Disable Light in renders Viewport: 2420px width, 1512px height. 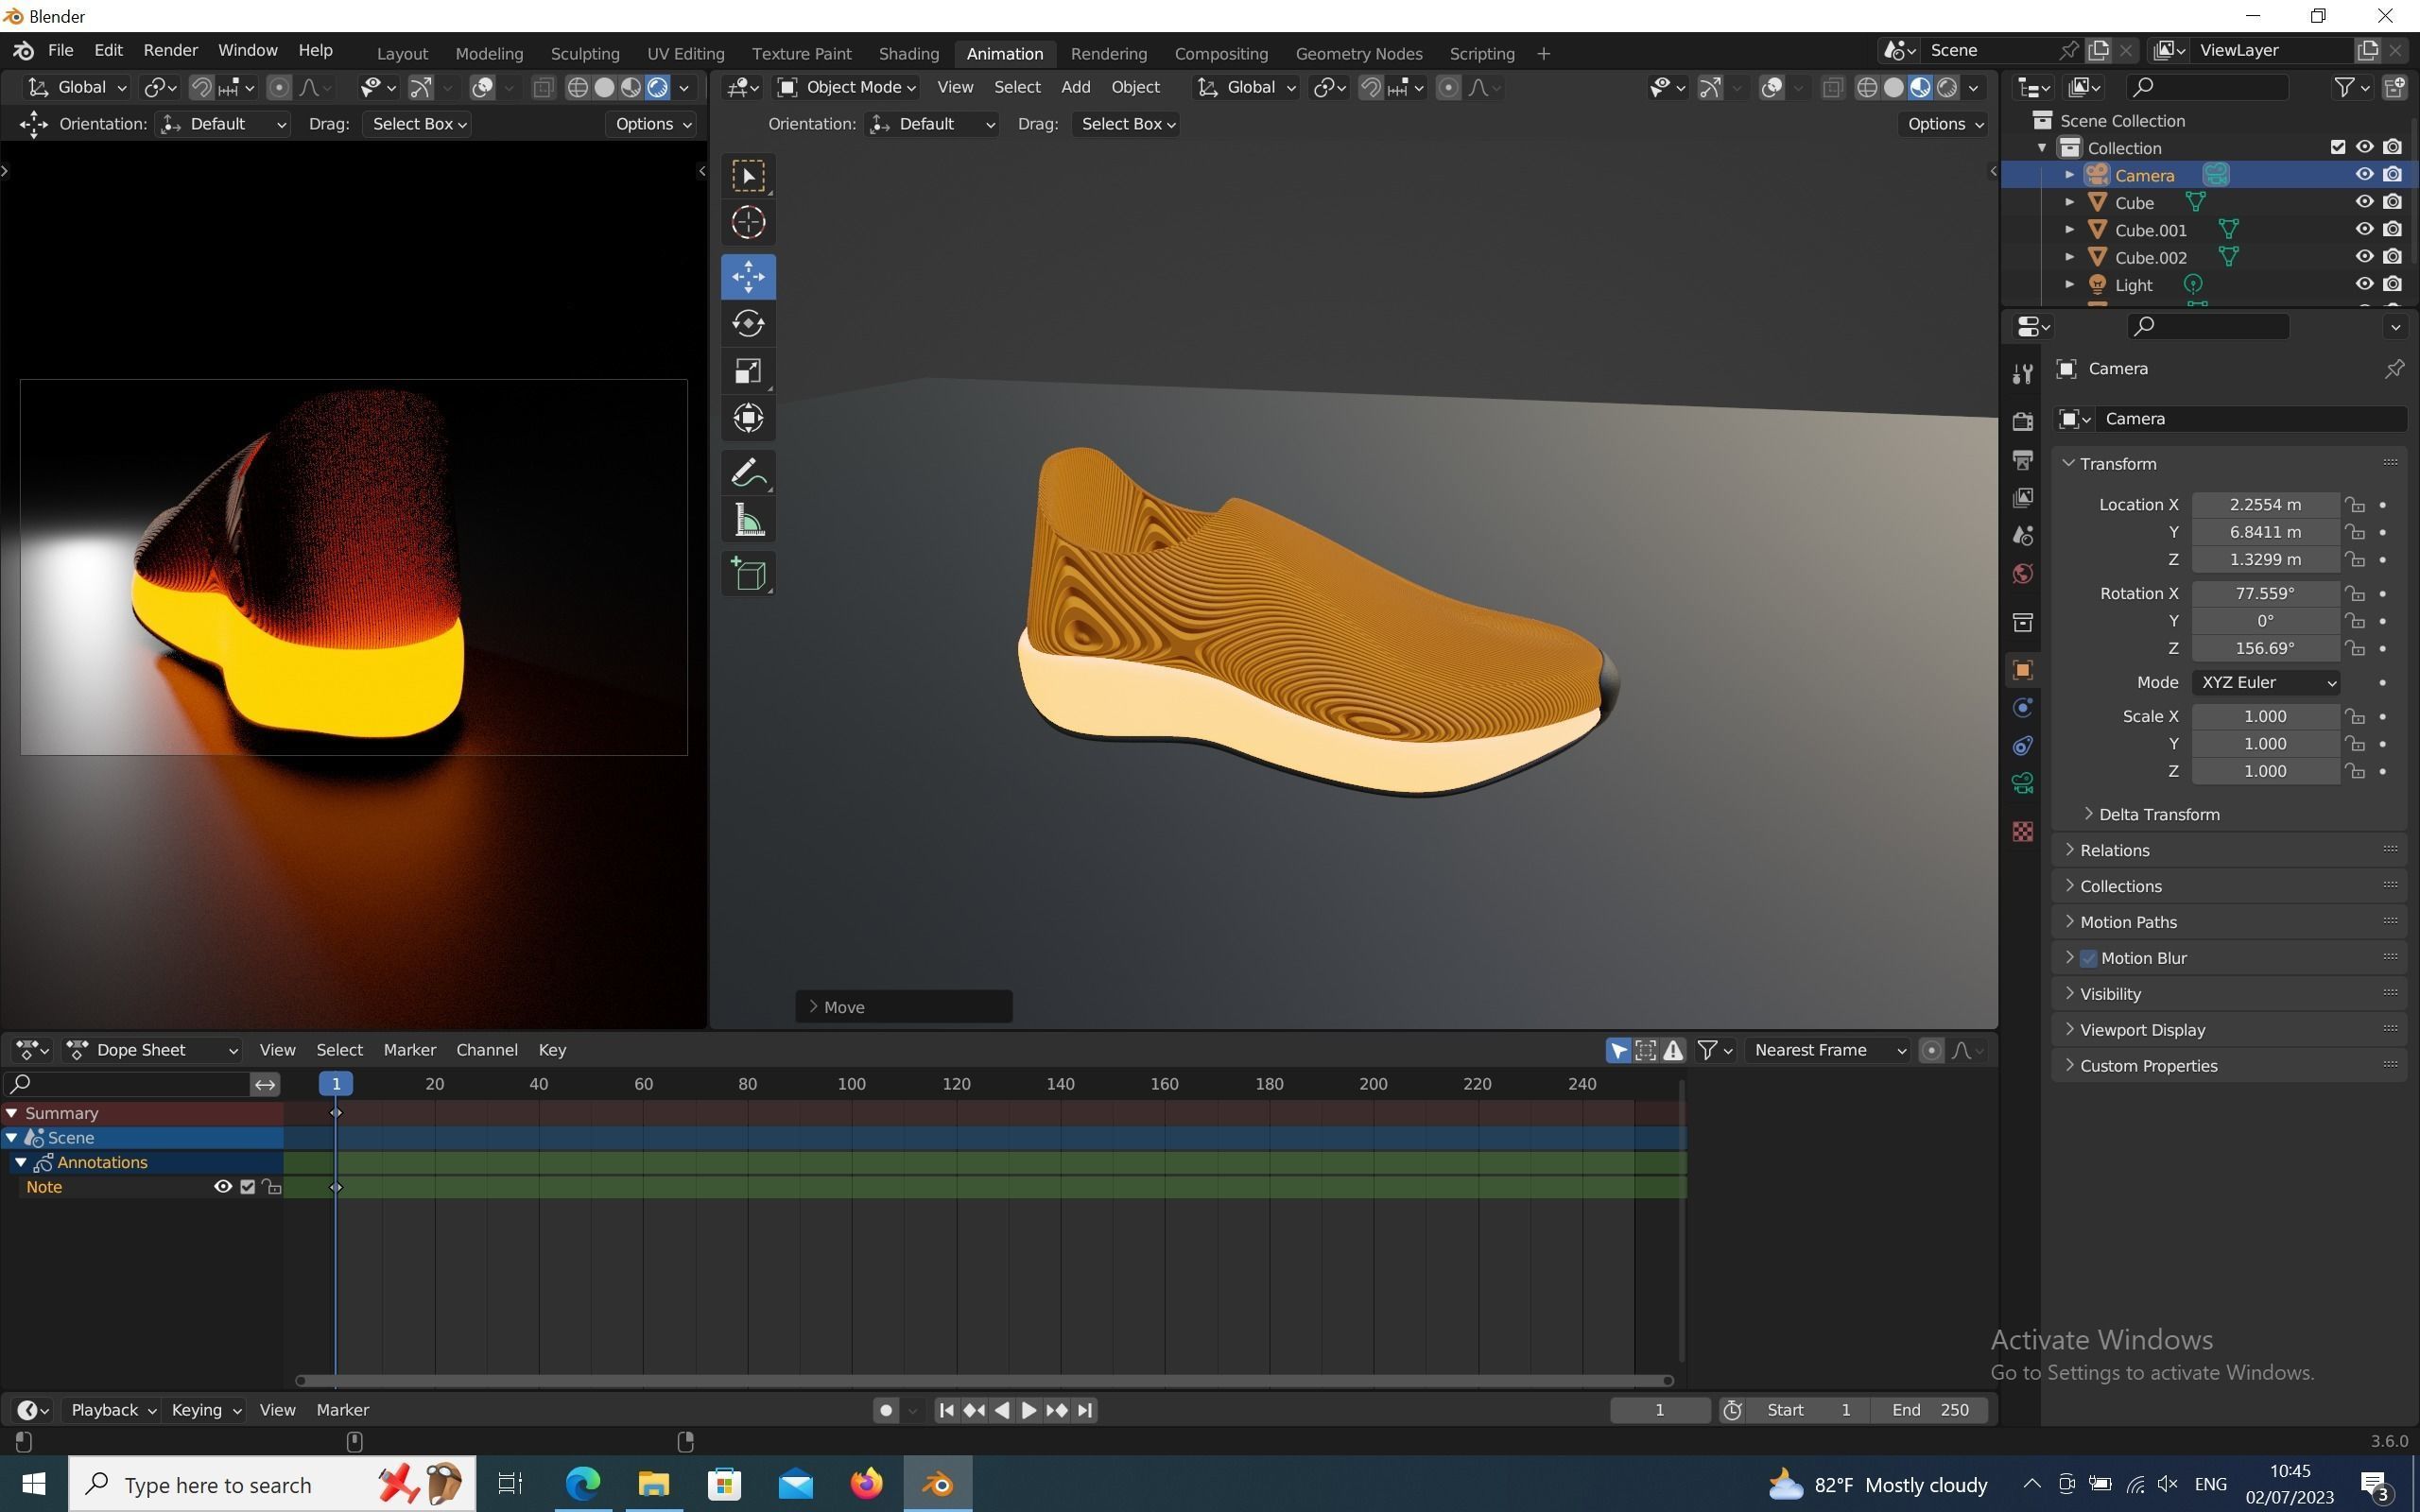coord(2392,285)
